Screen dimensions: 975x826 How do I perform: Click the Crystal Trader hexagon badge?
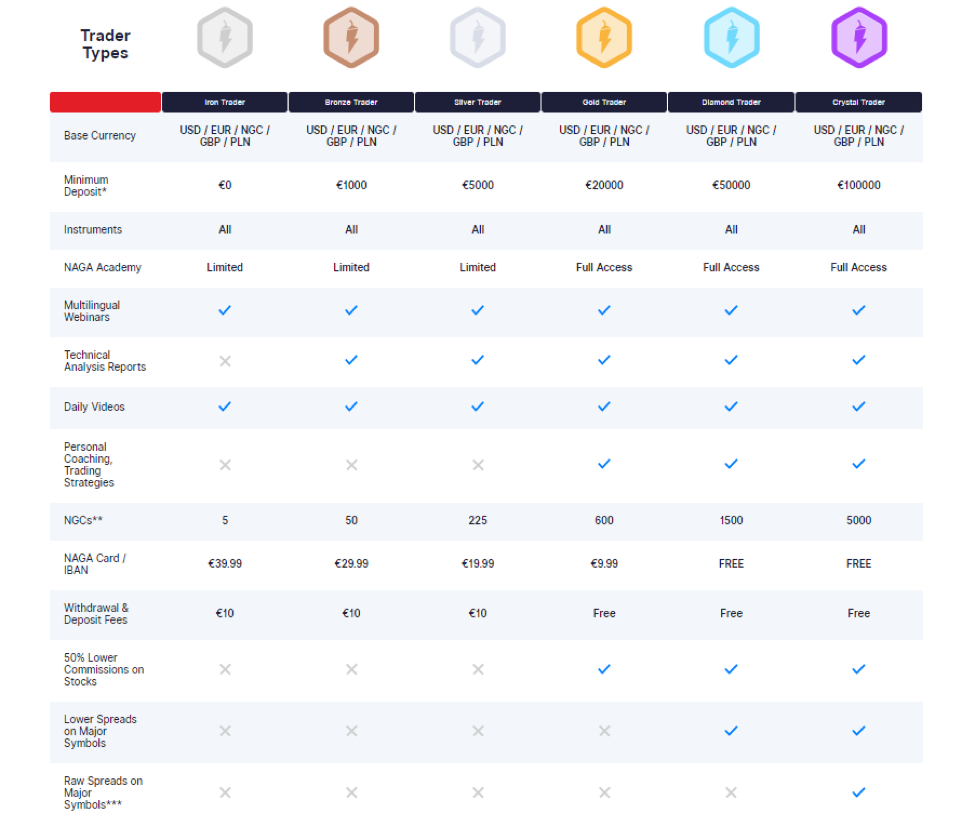tap(859, 37)
